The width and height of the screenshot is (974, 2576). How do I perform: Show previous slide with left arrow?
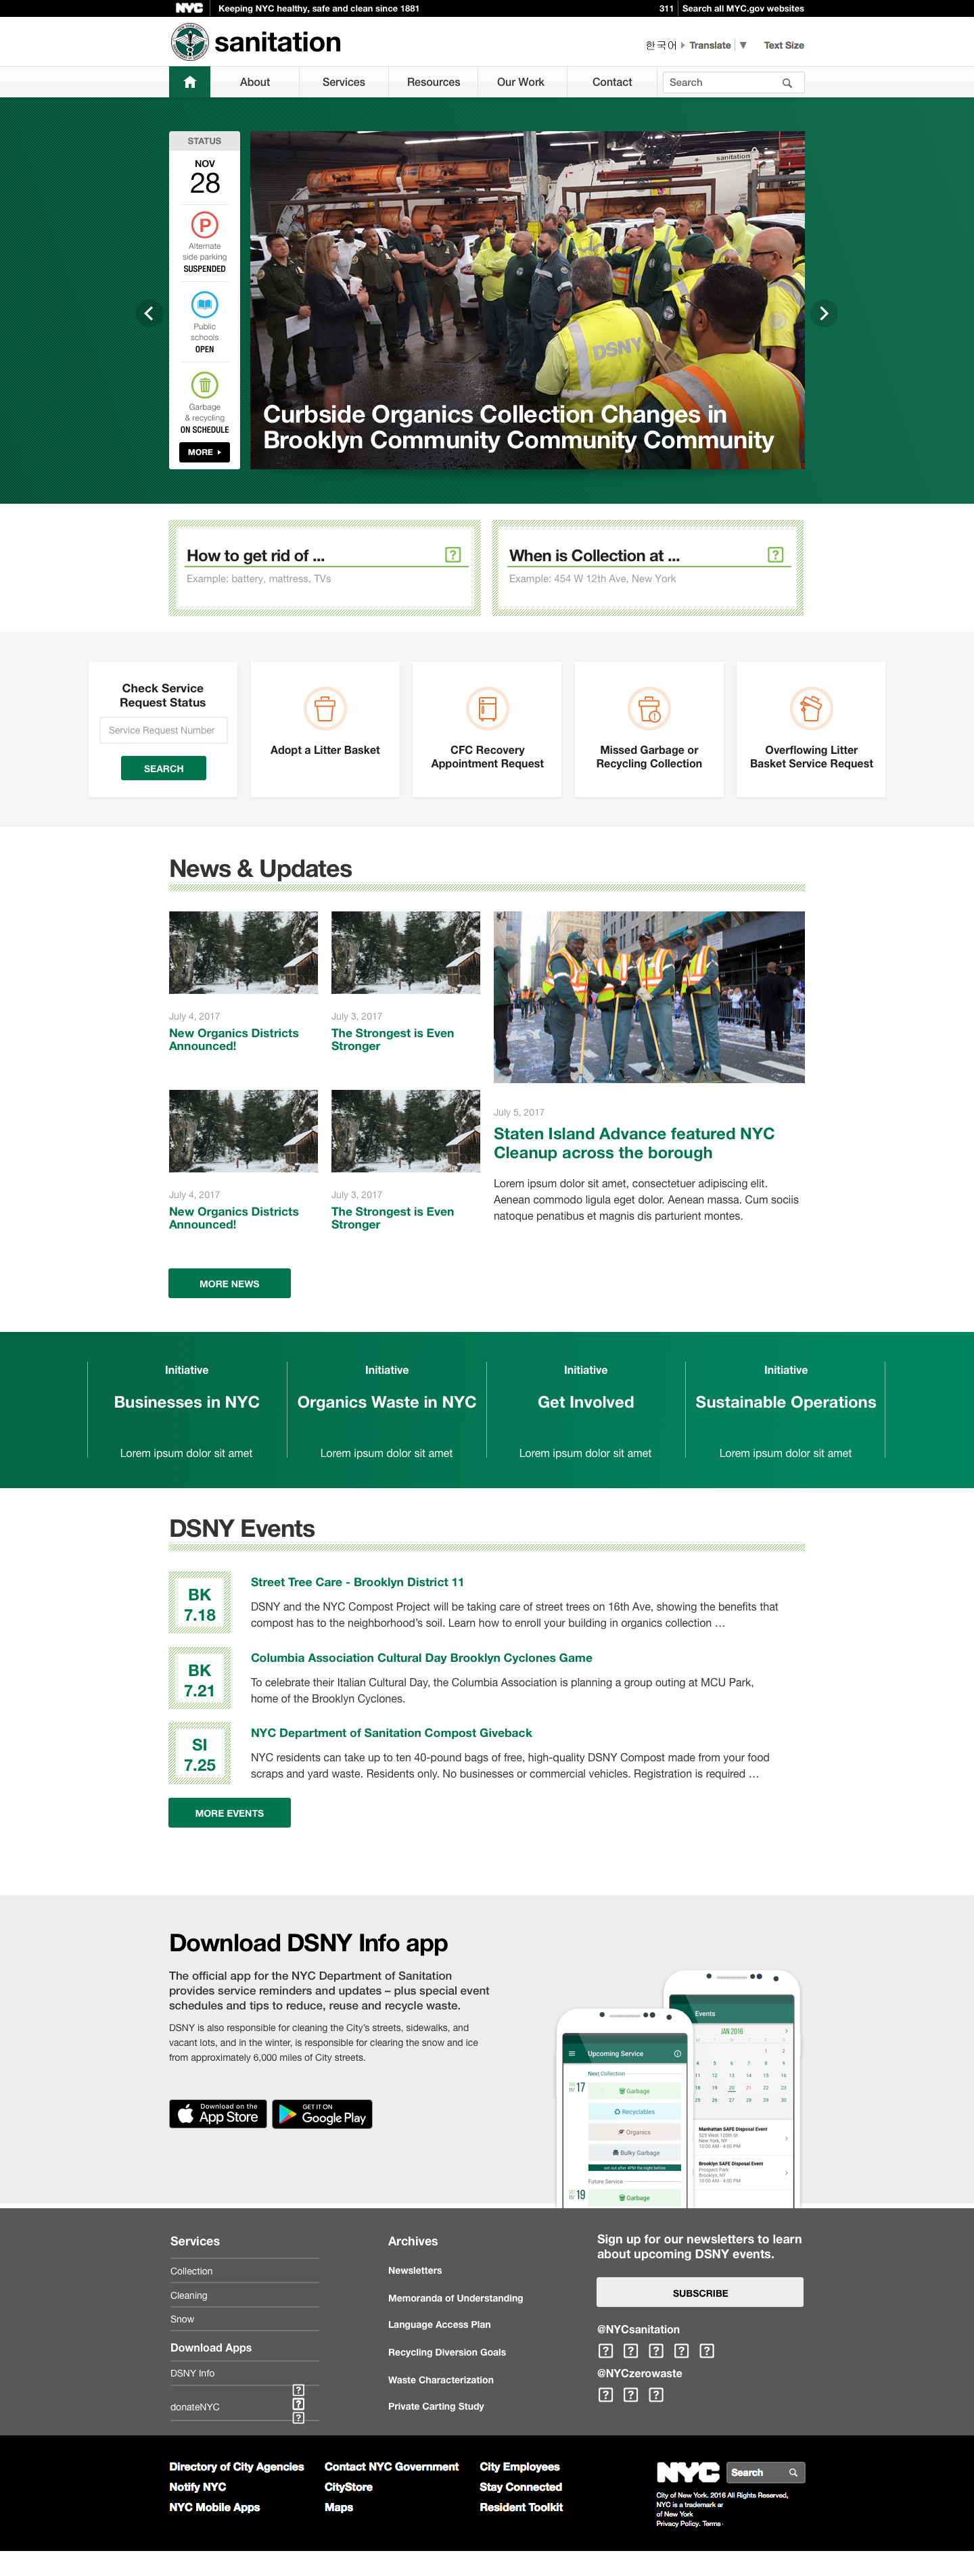click(149, 313)
